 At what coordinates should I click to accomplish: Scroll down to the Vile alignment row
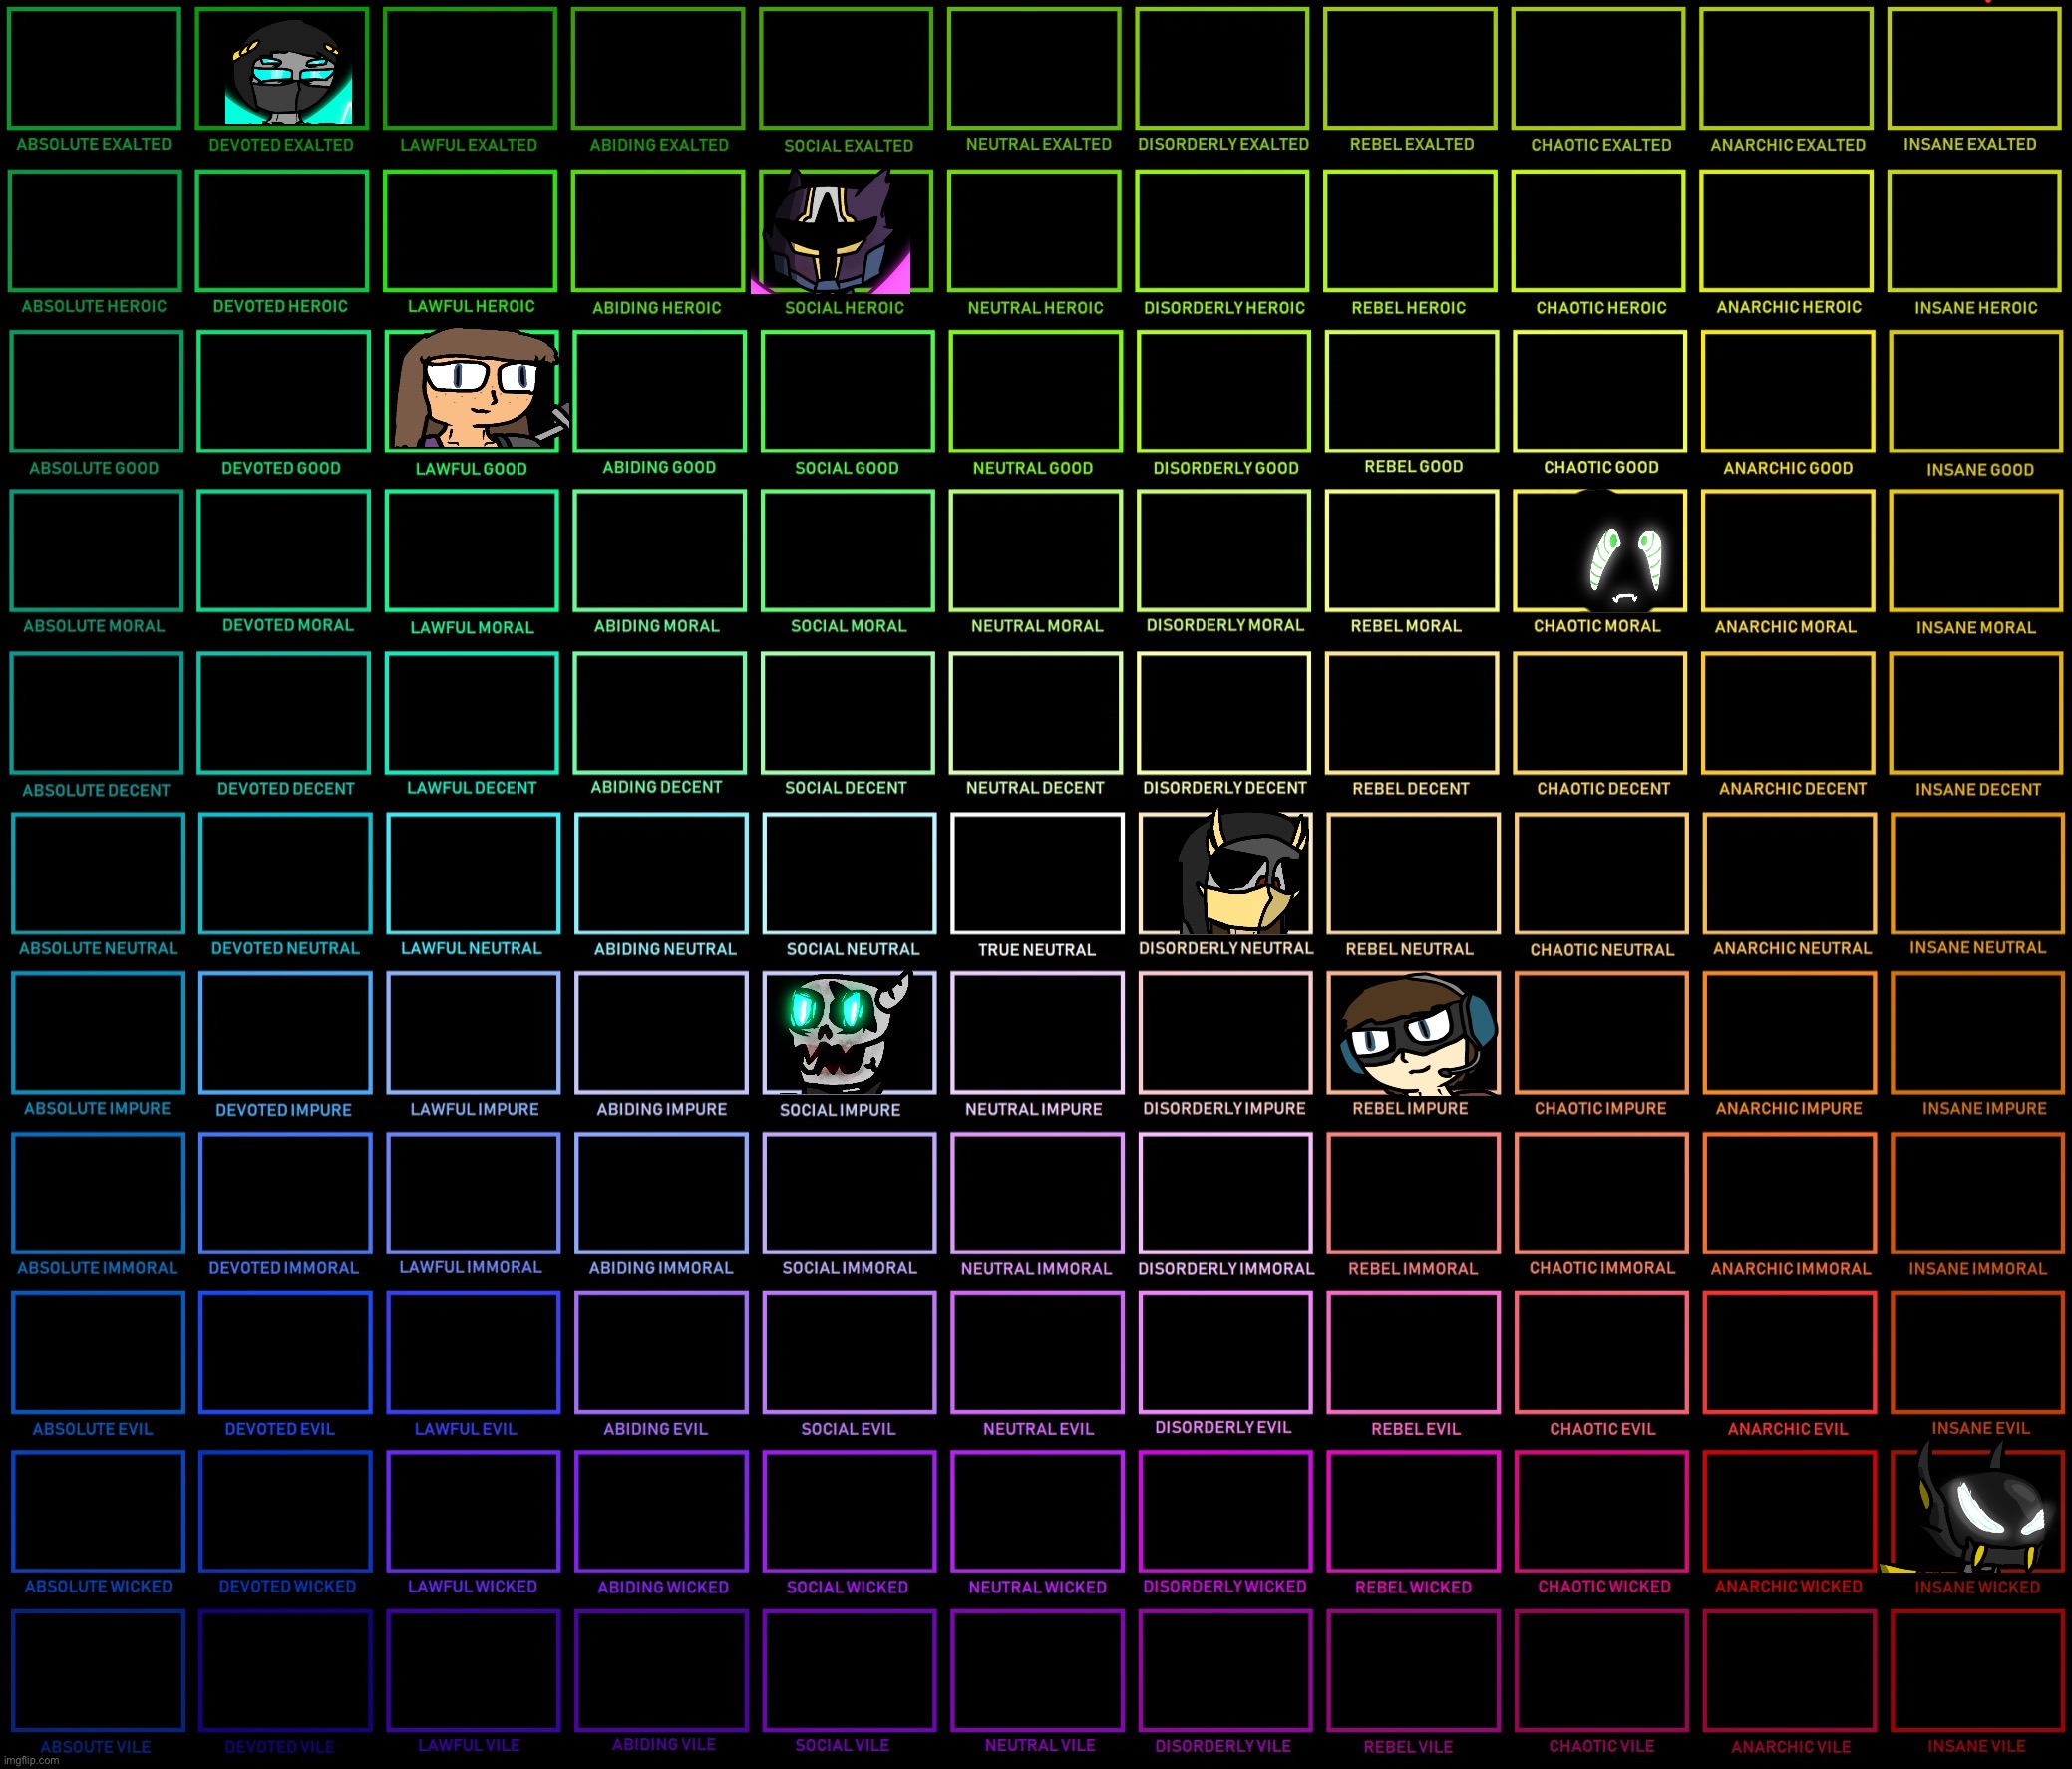click(1035, 1693)
